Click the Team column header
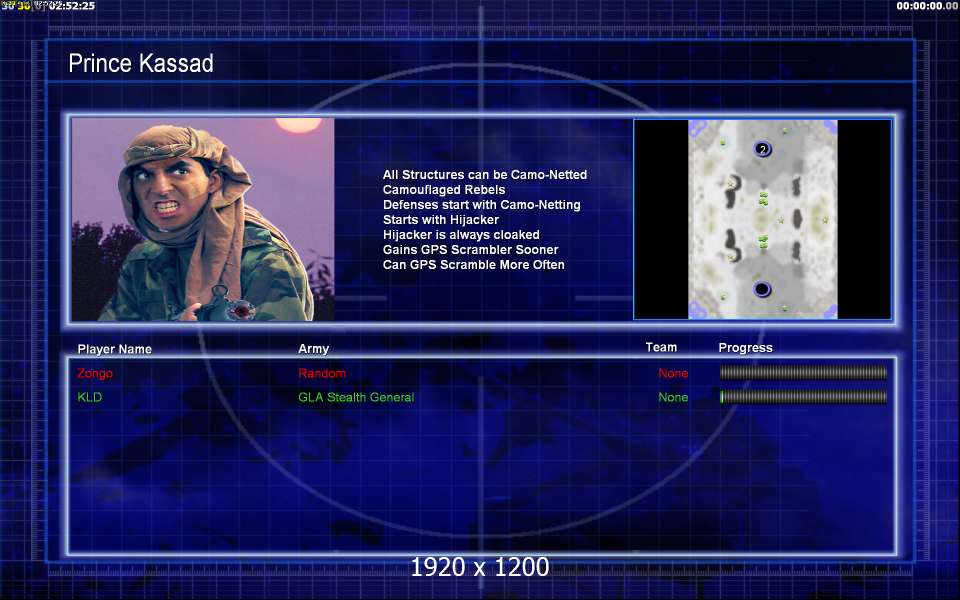960x600 pixels. pyautogui.click(x=661, y=347)
